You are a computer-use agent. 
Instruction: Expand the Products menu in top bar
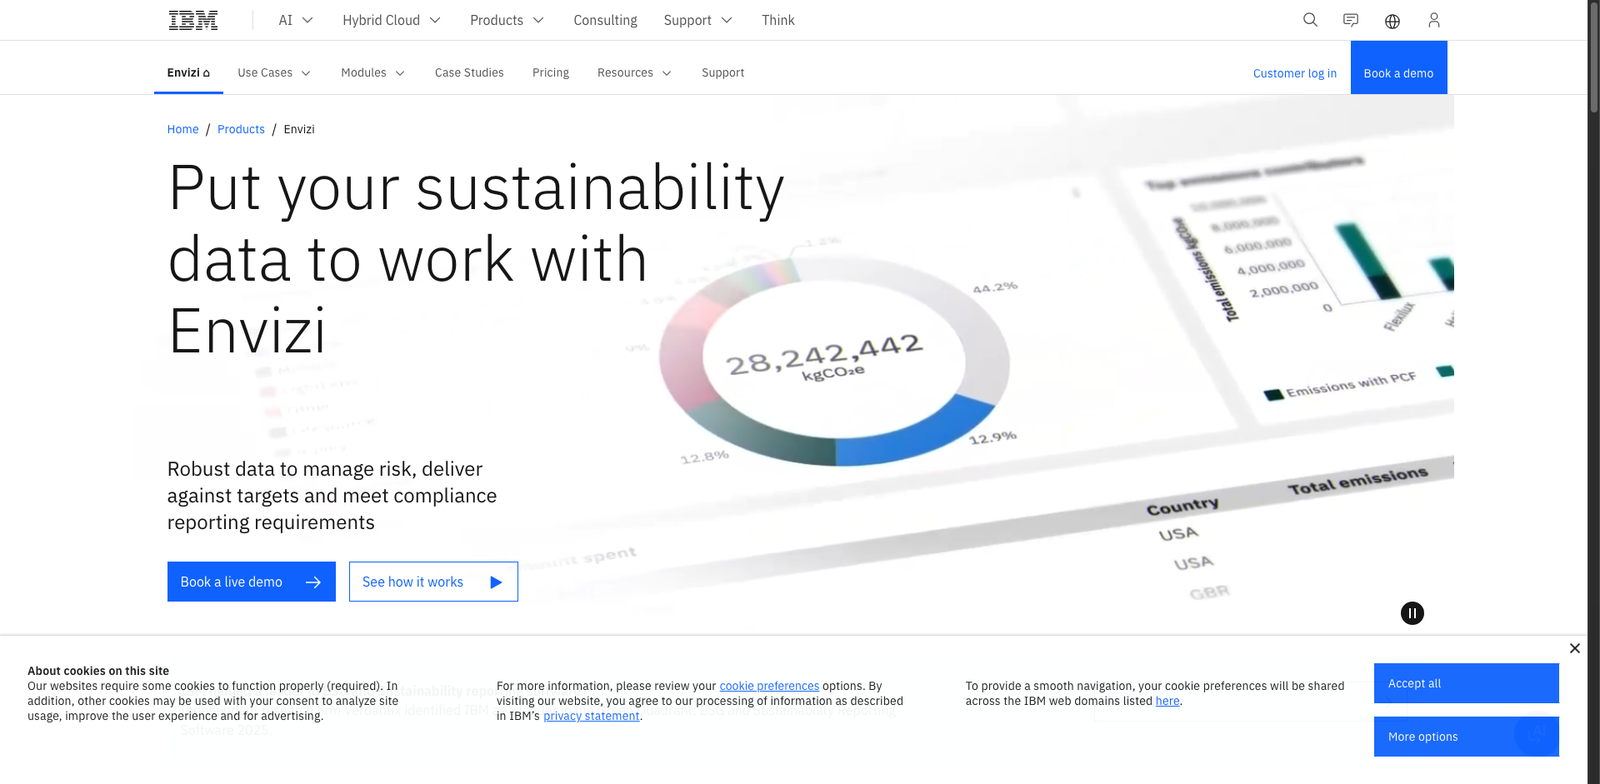pyautogui.click(x=507, y=20)
